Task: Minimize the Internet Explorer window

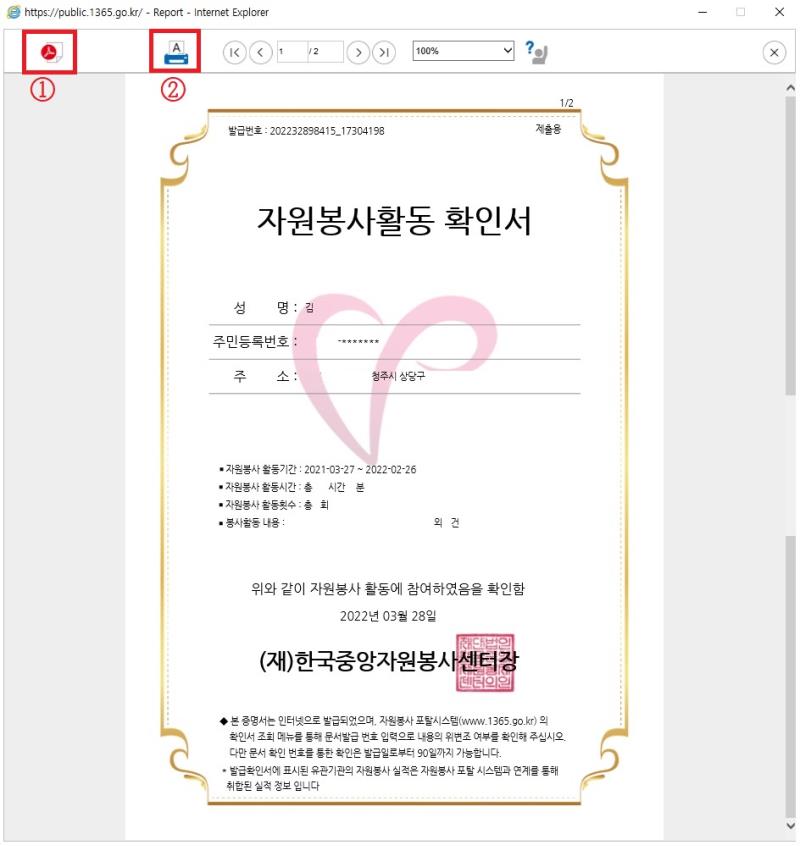Action: [699, 12]
